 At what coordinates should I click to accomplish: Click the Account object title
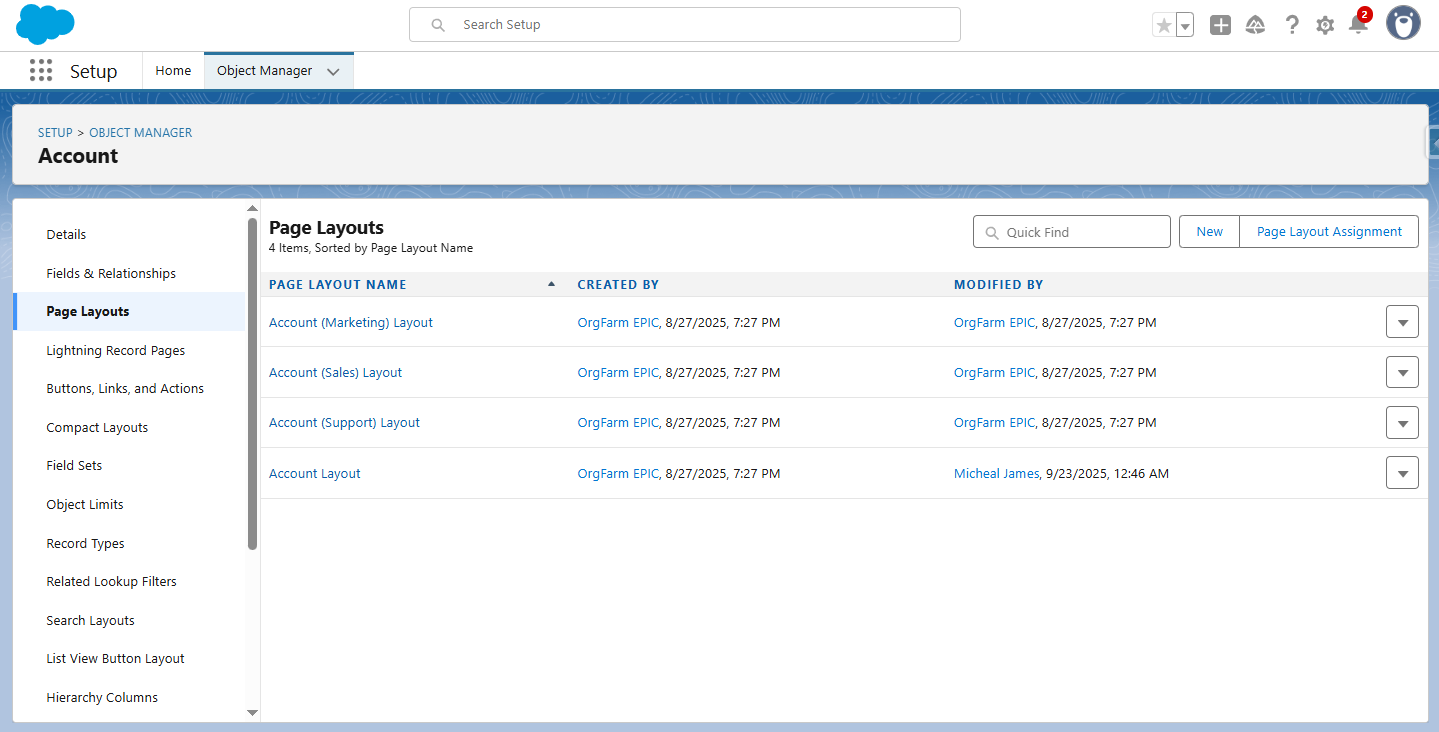click(78, 156)
